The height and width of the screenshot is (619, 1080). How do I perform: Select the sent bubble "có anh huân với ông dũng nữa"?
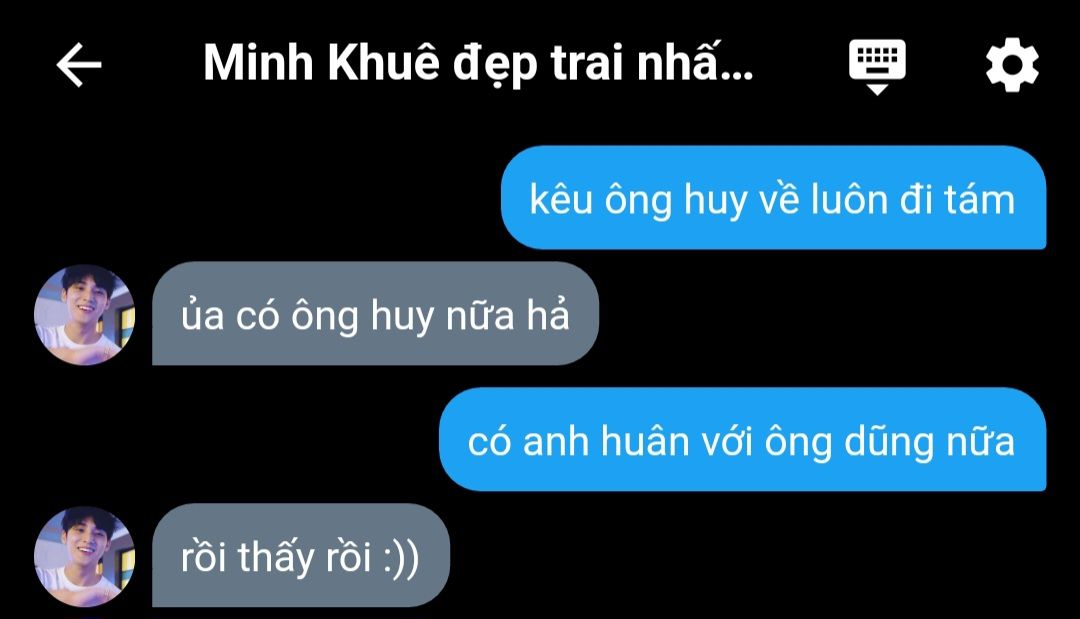[x=742, y=439]
